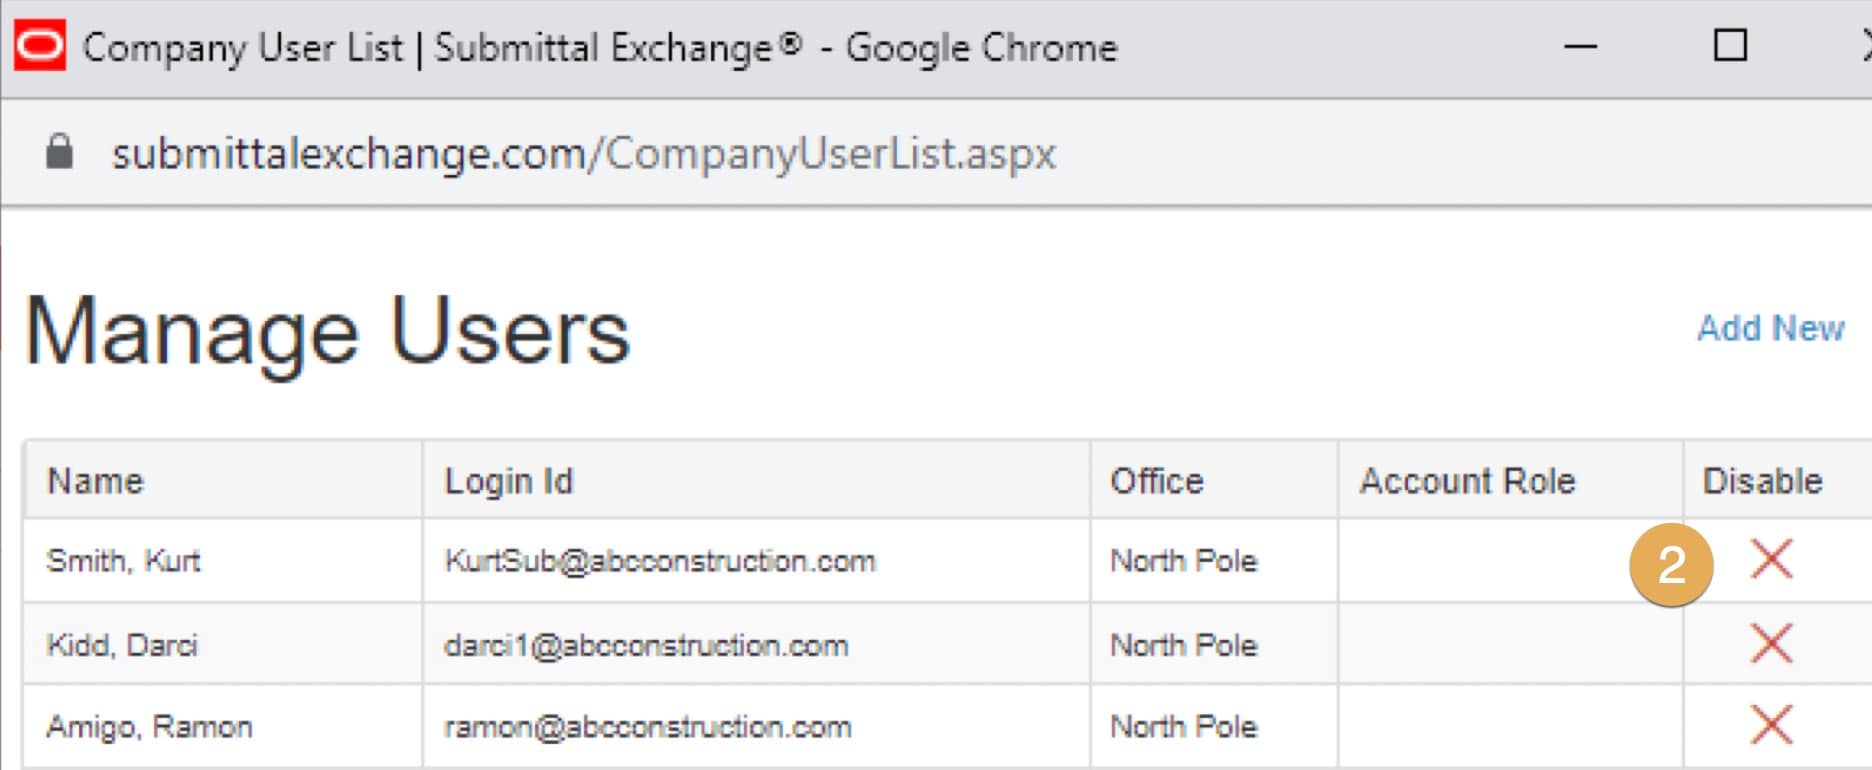Click the Login Id column header
This screenshot has width=1872, height=770.
(x=508, y=481)
